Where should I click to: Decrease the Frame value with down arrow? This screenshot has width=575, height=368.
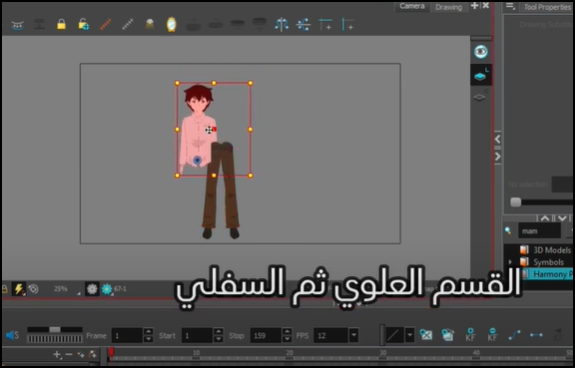[148, 339]
